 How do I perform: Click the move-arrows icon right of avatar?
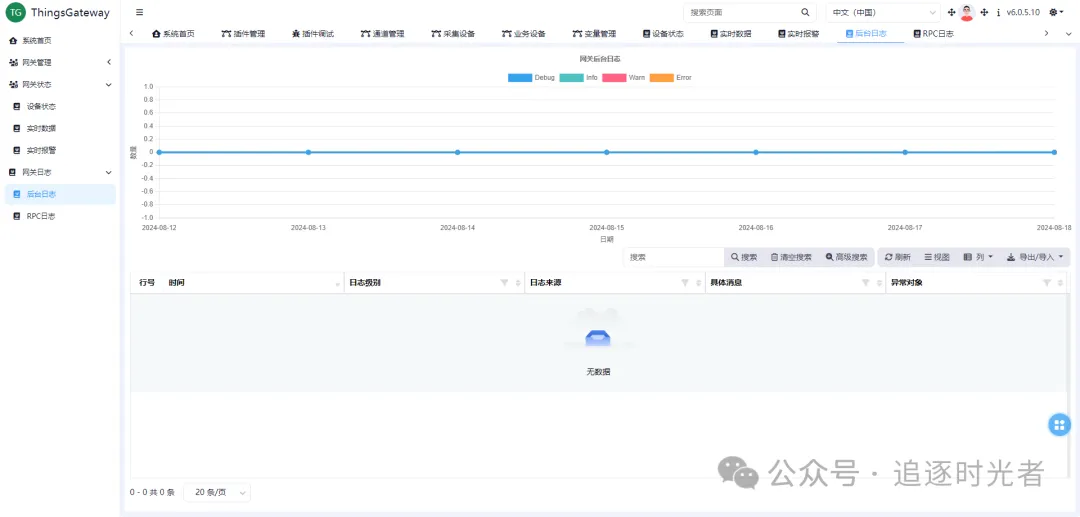click(984, 12)
